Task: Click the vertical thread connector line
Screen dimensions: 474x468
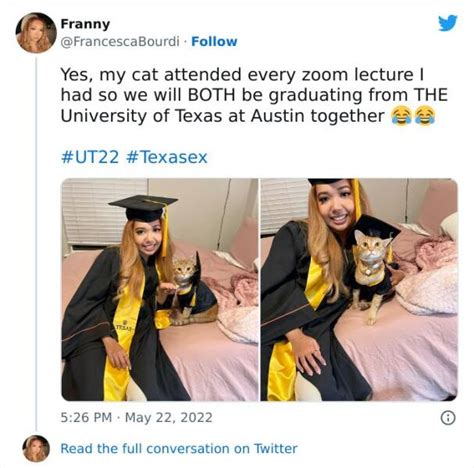Action: [x=36, y=243]
